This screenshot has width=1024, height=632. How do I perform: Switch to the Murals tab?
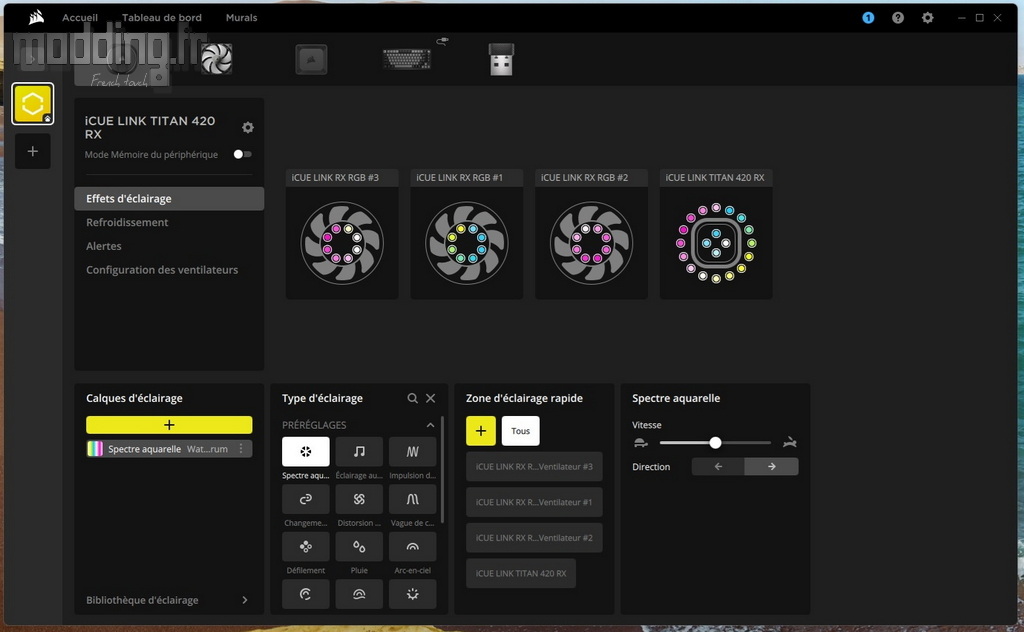(242, 18)
